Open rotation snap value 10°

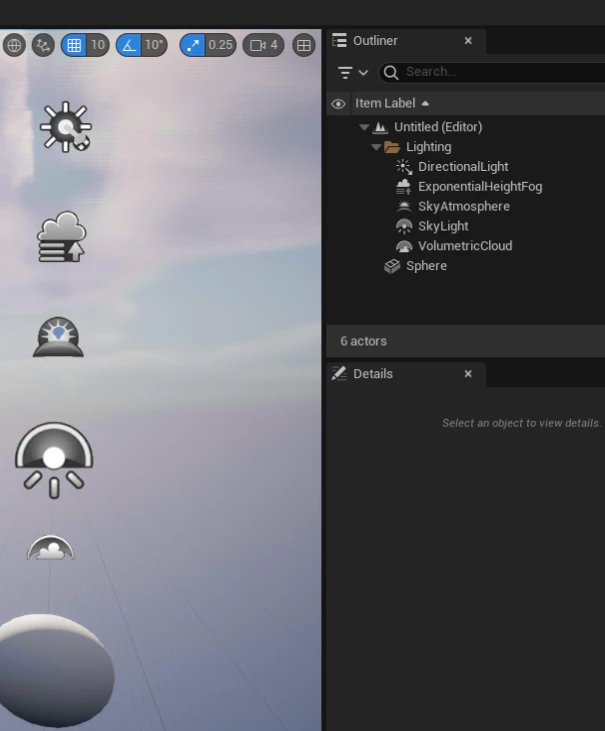pyautogui.click(x=154, y=45)
